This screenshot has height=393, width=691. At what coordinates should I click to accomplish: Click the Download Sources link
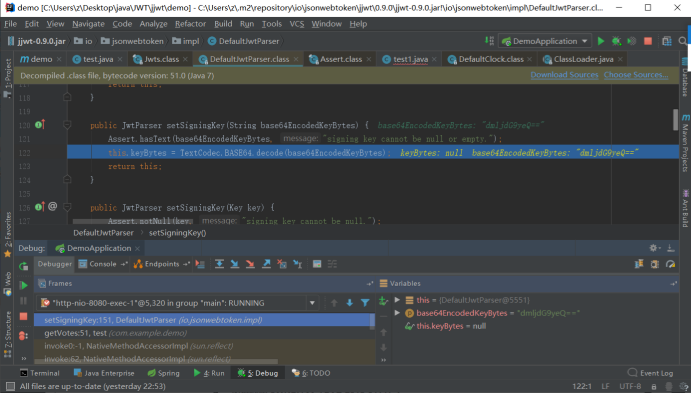coord(564,75)
